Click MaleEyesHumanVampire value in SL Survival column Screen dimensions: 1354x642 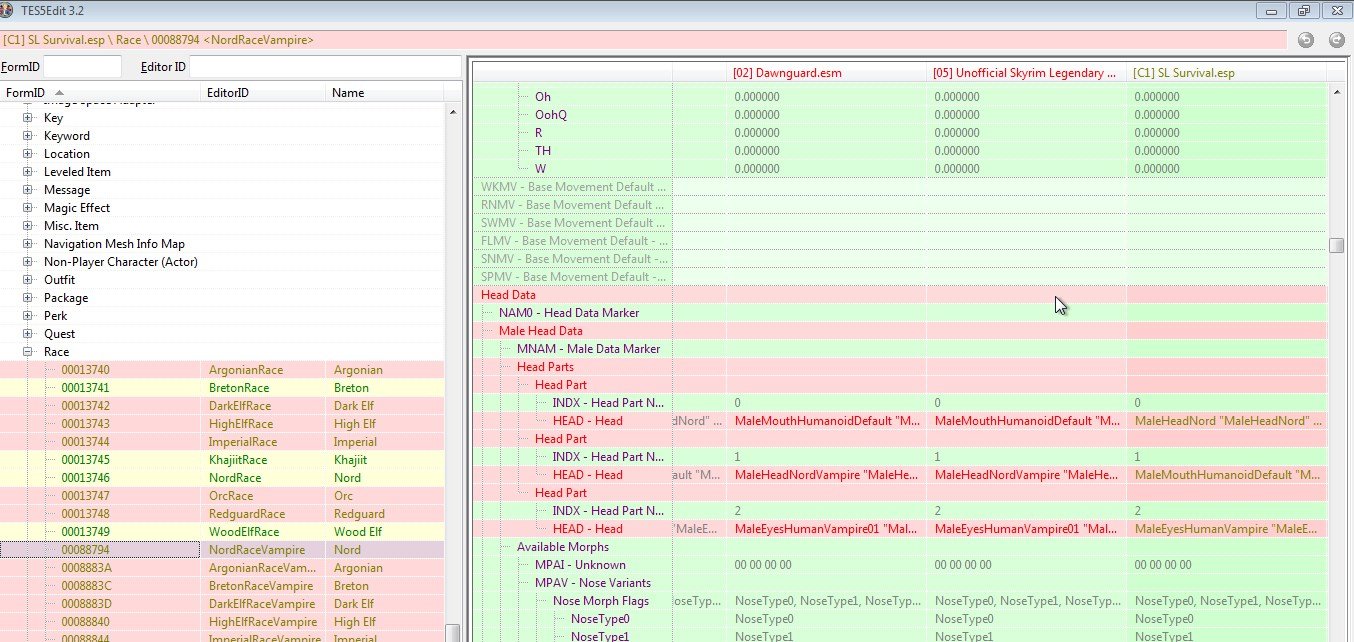(x=1226, y=529)
